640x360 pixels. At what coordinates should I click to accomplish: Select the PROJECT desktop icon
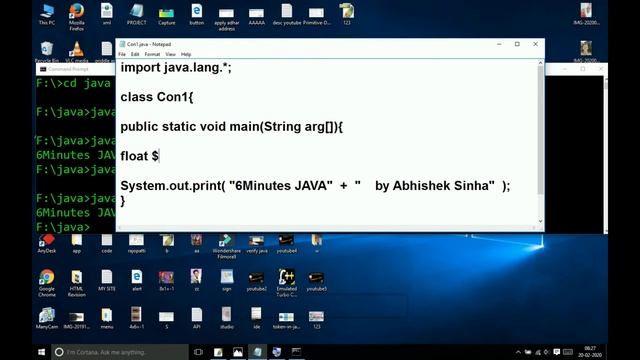coord(136,14)
